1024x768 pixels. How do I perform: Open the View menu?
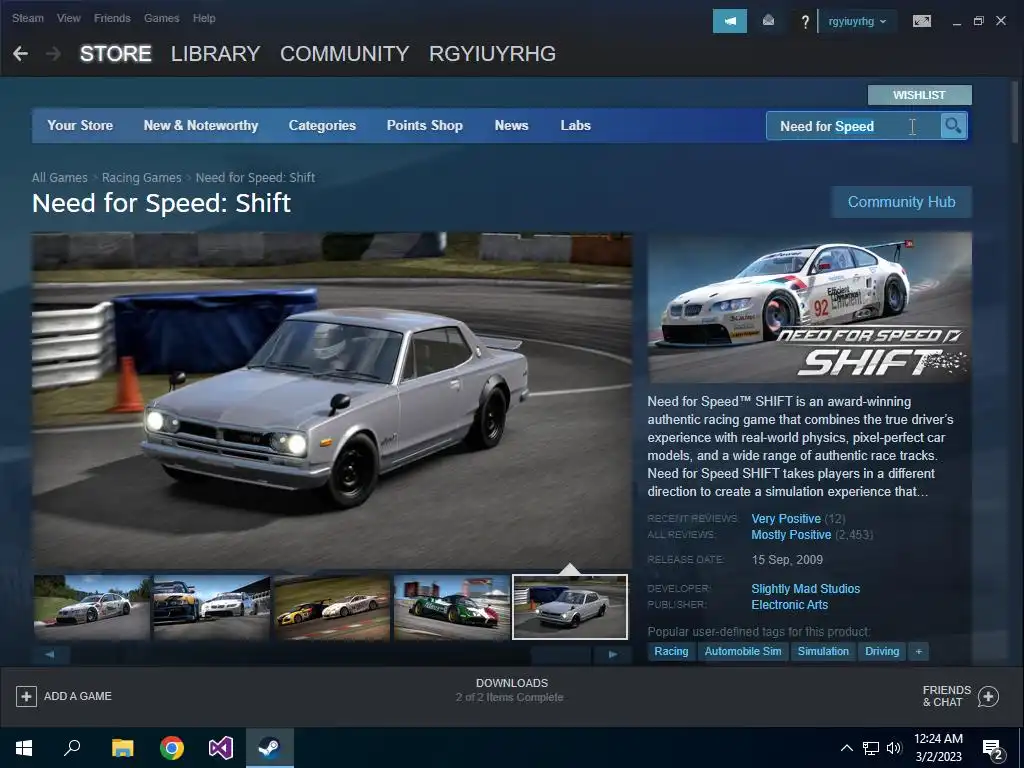(69, 18)
